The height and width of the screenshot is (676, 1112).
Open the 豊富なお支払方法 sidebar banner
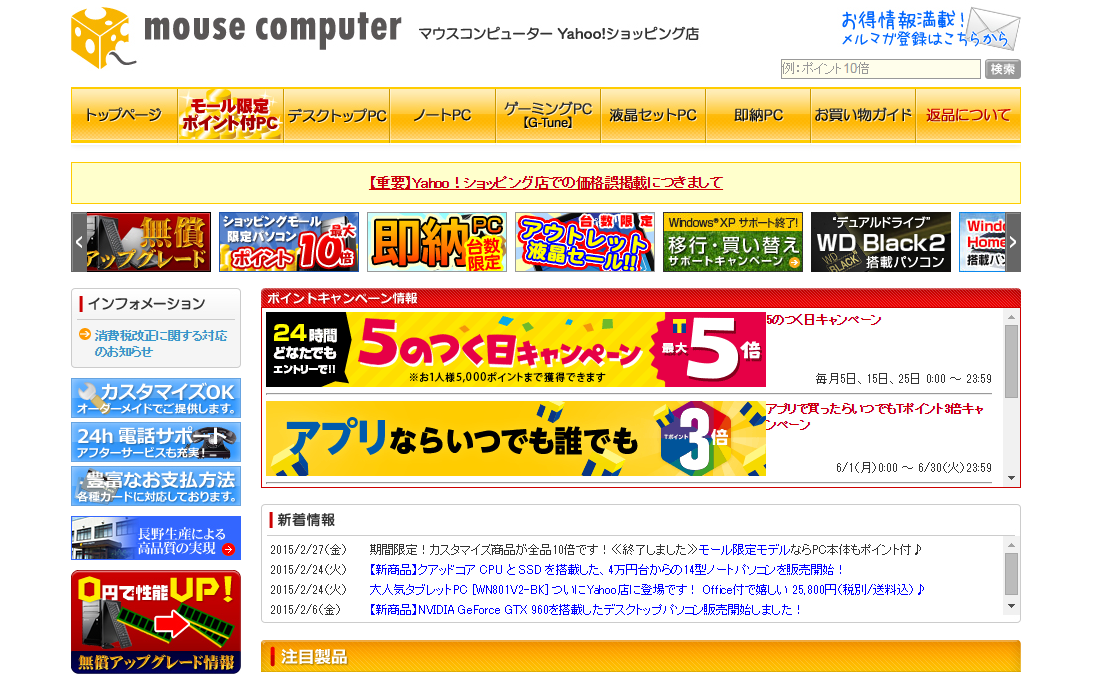(156, 486)
